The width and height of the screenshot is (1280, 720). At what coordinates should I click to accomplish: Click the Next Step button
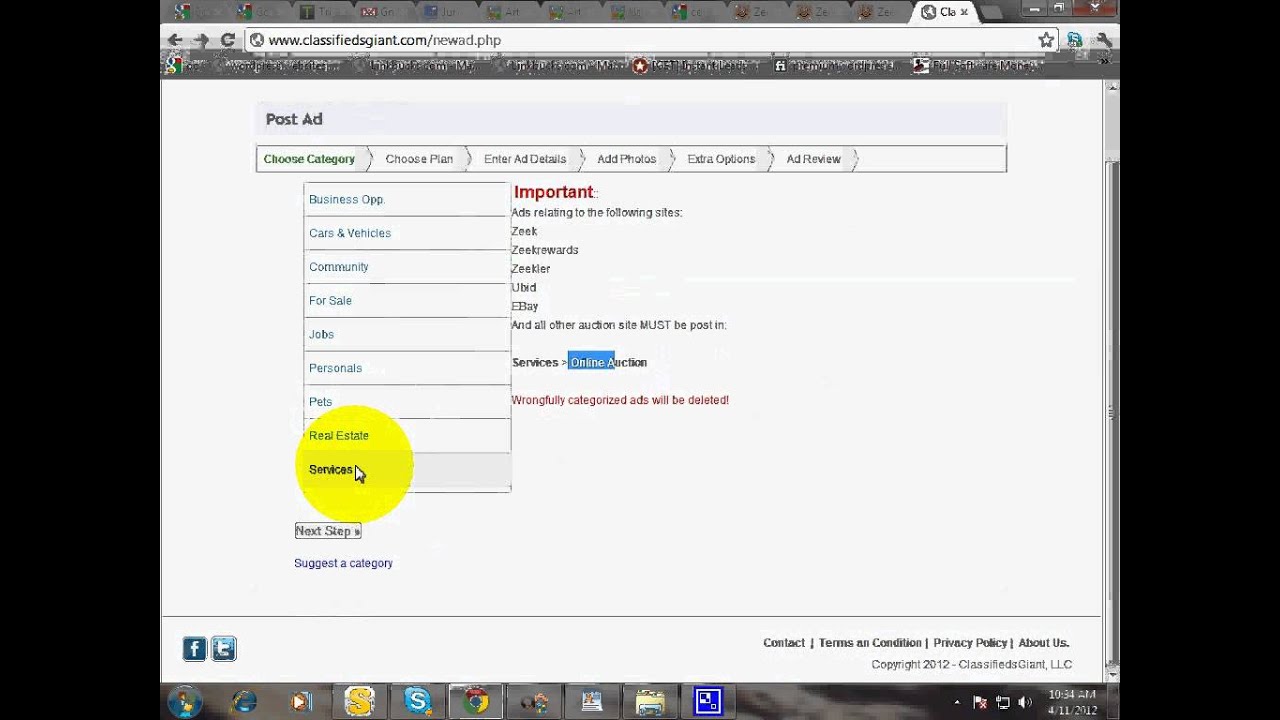click(x=327, y=530)
